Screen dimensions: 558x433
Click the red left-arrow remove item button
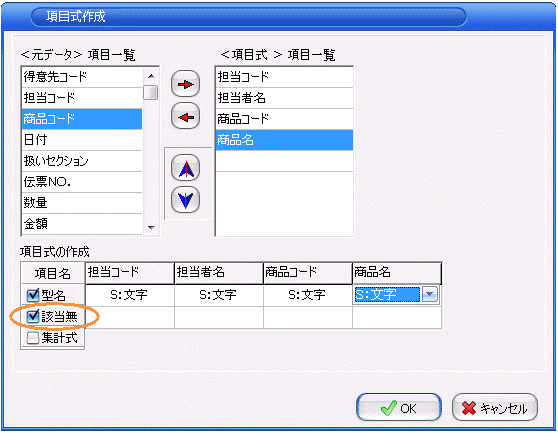pos(185,116)
